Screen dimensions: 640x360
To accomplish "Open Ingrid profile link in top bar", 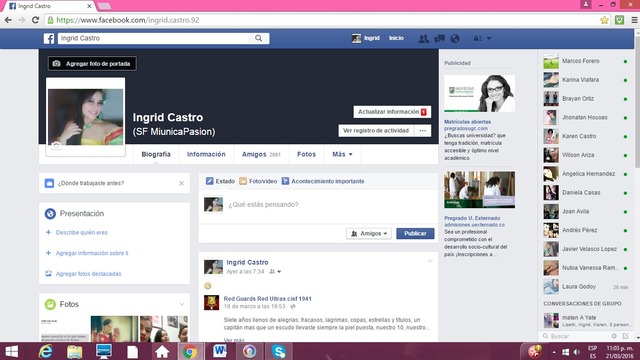I will 366,38.
